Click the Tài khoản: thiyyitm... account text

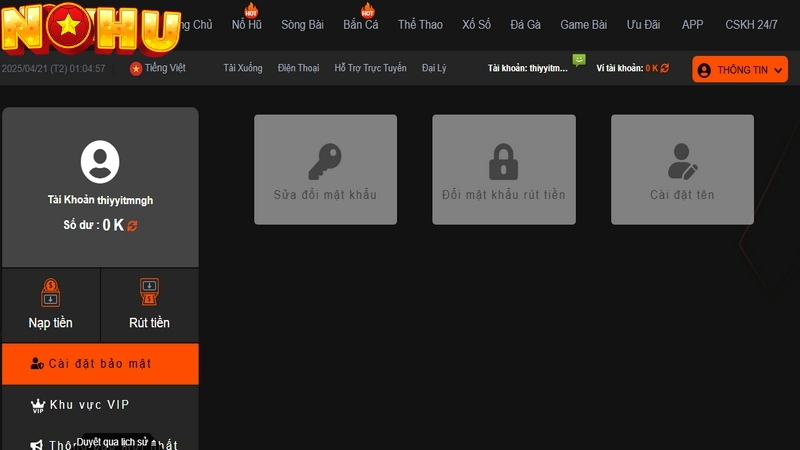(x=528, y=68)
